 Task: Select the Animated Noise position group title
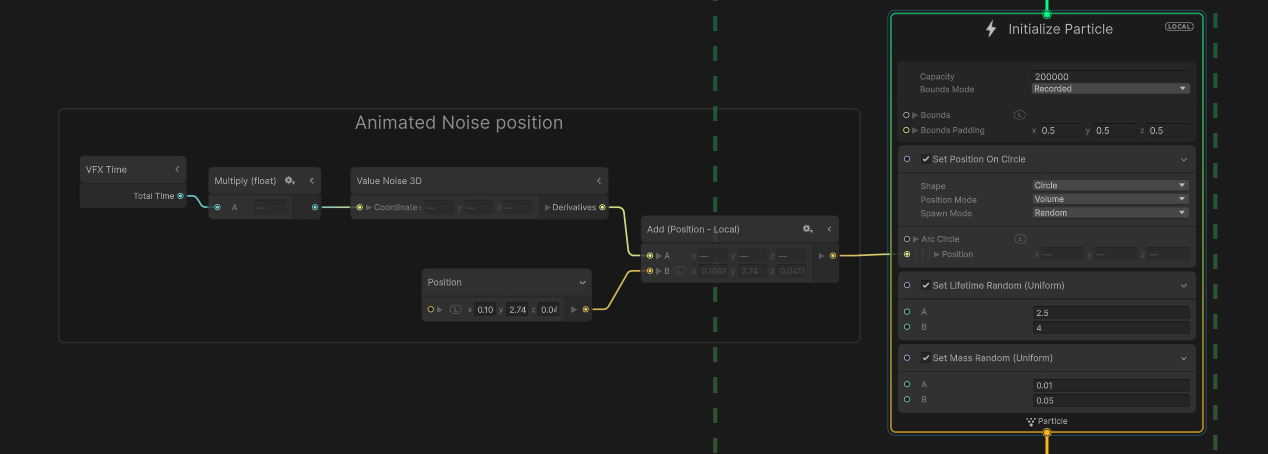pyautogui.click(x=459, y=123)
